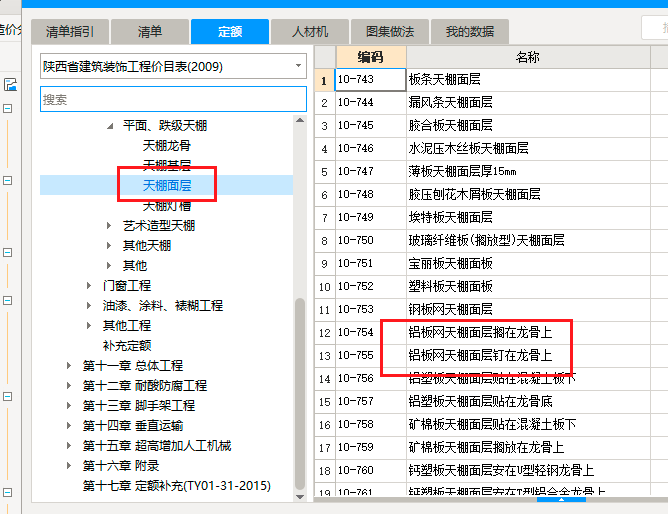Image resolution: width=668 pixels, height=514 pixels.
Task: Select row 胶合板天棚面层
Action: coord(528,126)
